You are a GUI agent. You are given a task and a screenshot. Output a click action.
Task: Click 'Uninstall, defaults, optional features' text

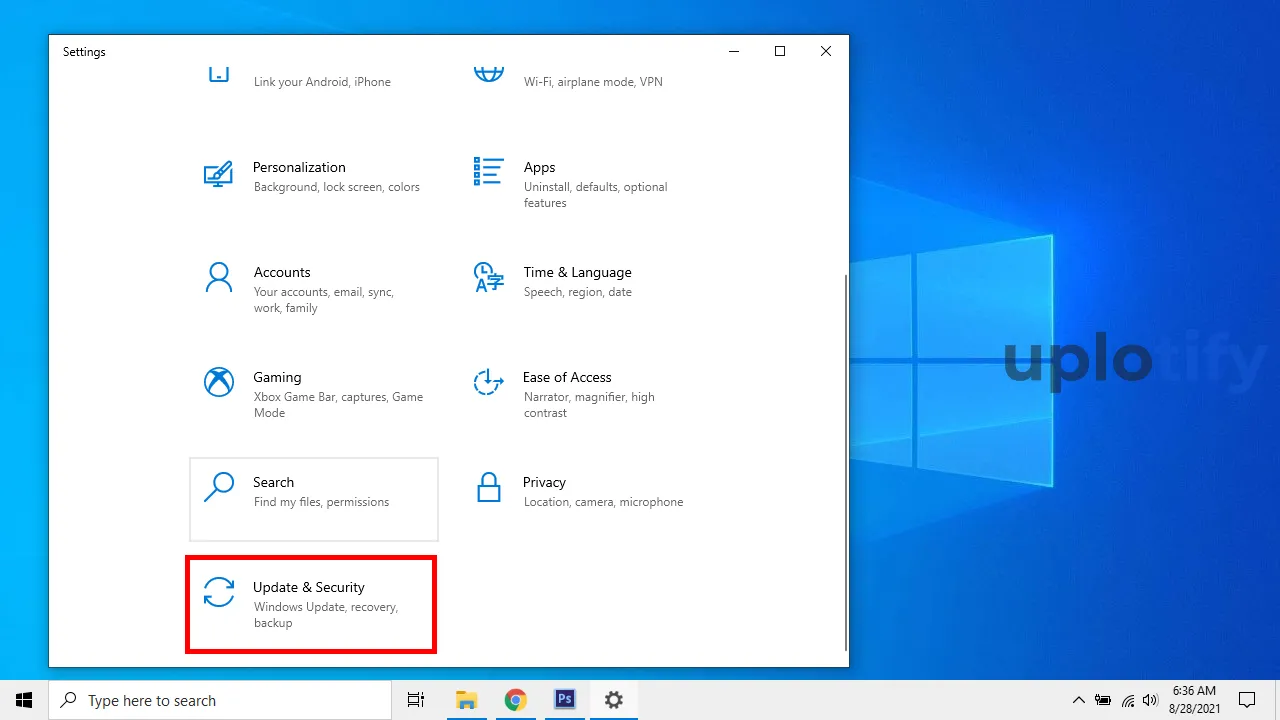(596, 195)
